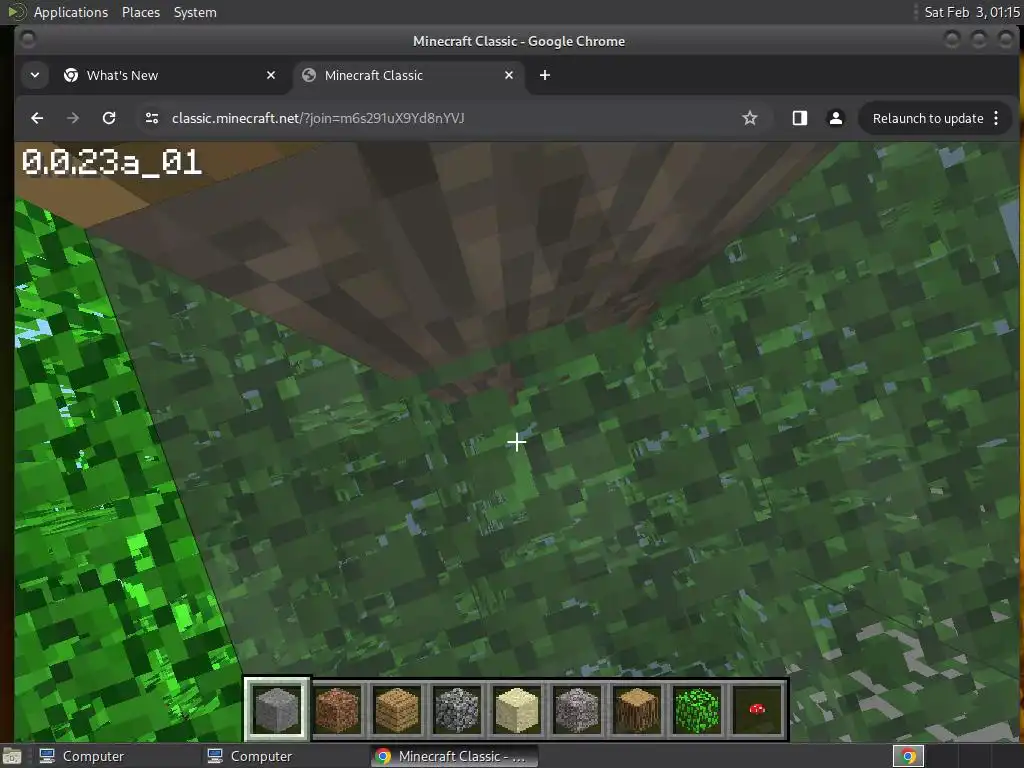Click the forward navigation arrow

coord(73,118)
